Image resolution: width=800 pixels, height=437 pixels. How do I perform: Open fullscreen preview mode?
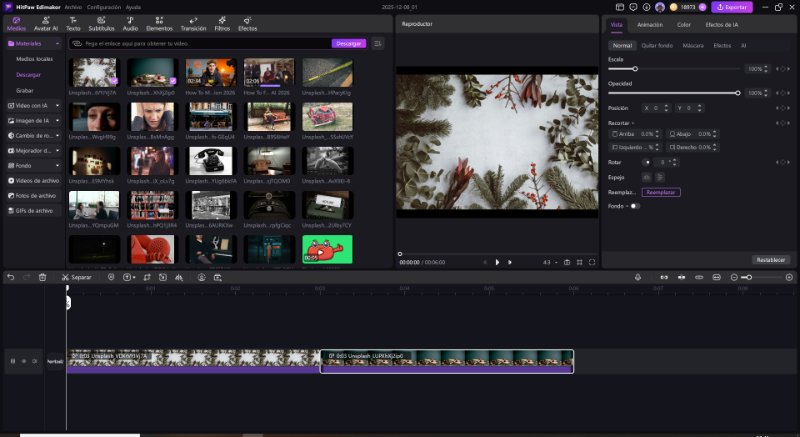[x=592, y=262]
